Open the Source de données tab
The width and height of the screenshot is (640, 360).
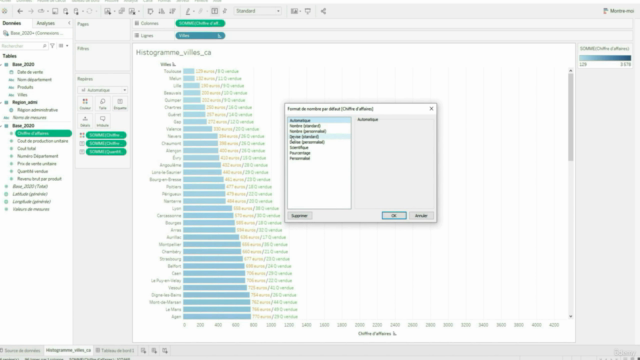[x=21, y=350]
